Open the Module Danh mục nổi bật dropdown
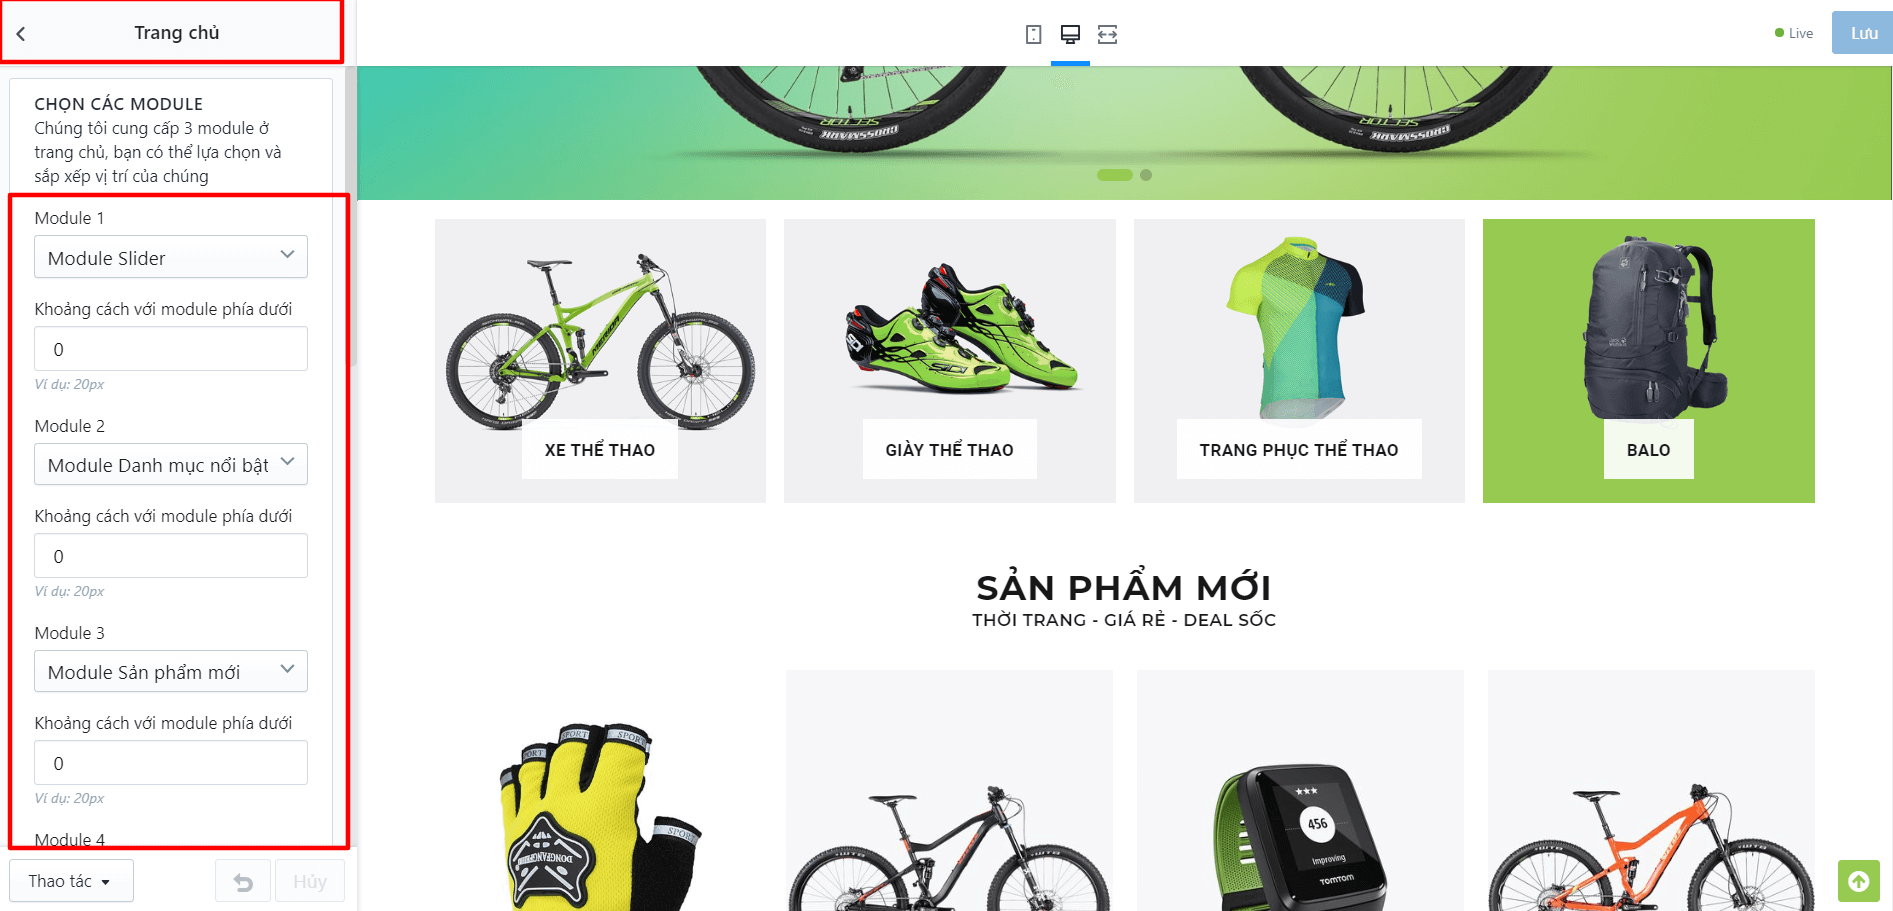This screenshot has height=911, width=1893. (x=171, y=464)
